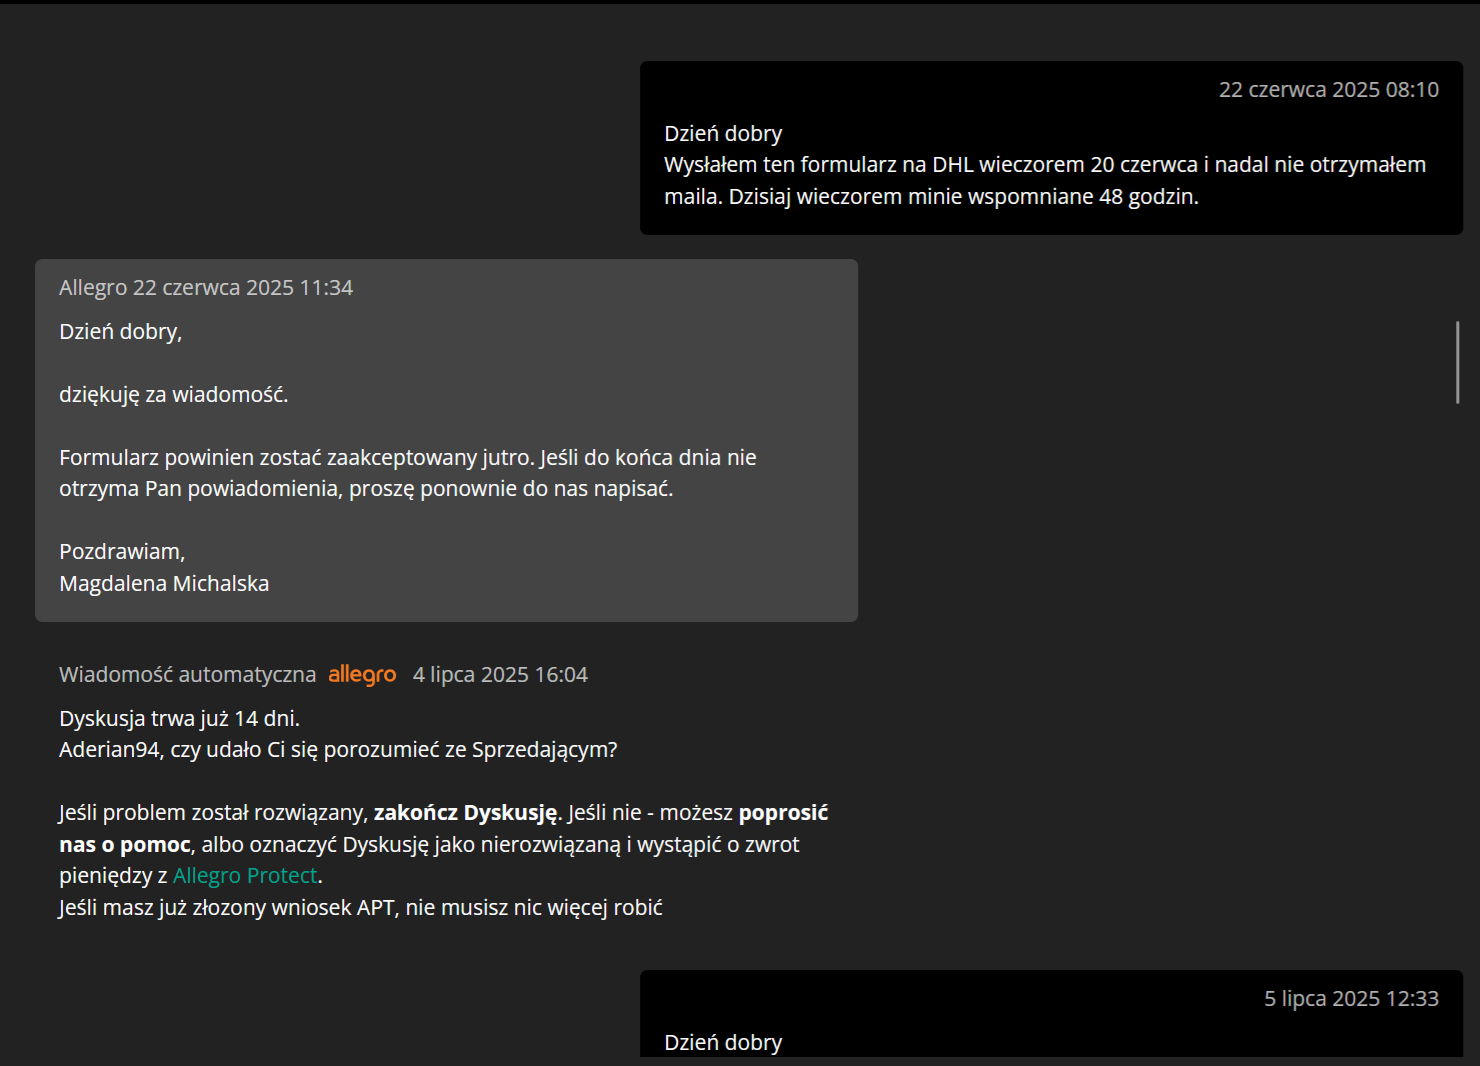Click the '5 lipca 2025 12:33' timestamp
1480x1066 pixels.
click(x=1350, y=999)
